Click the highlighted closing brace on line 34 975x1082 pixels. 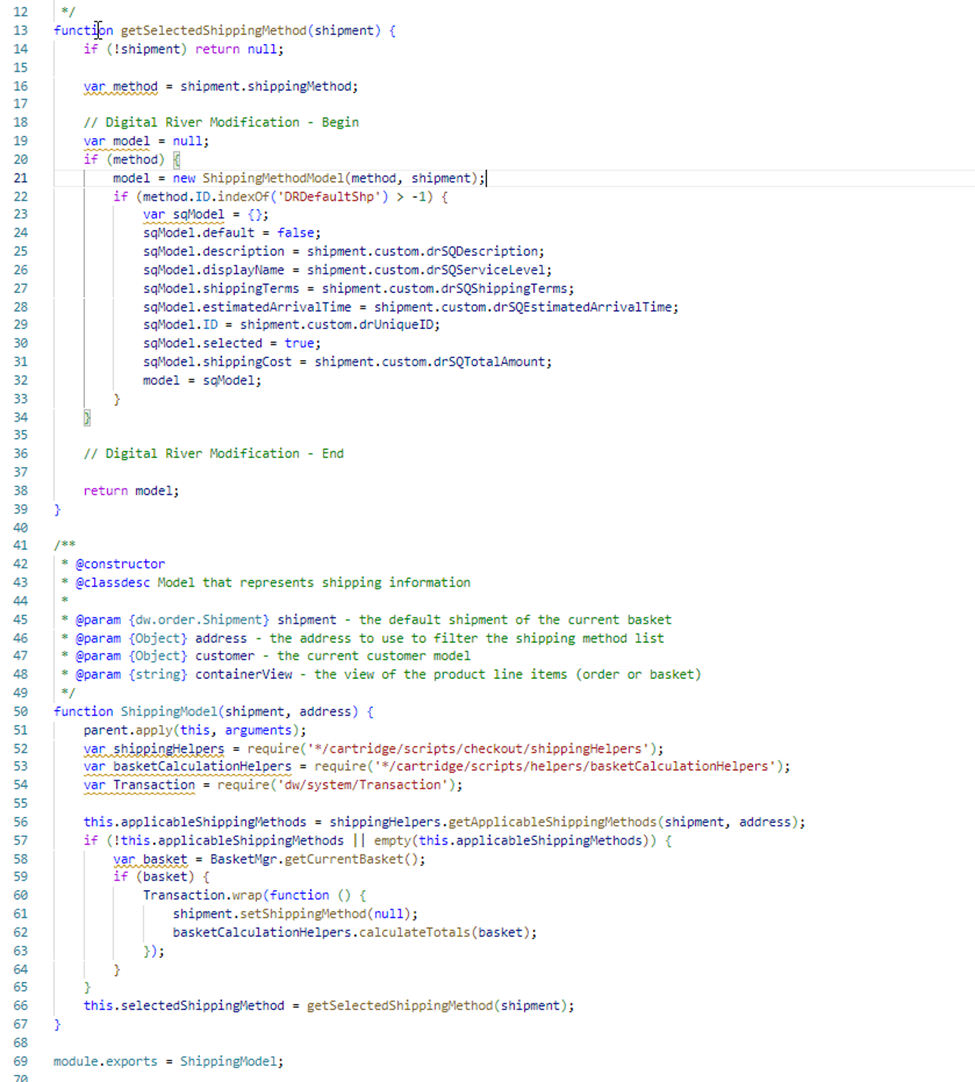tap(87, 417)
